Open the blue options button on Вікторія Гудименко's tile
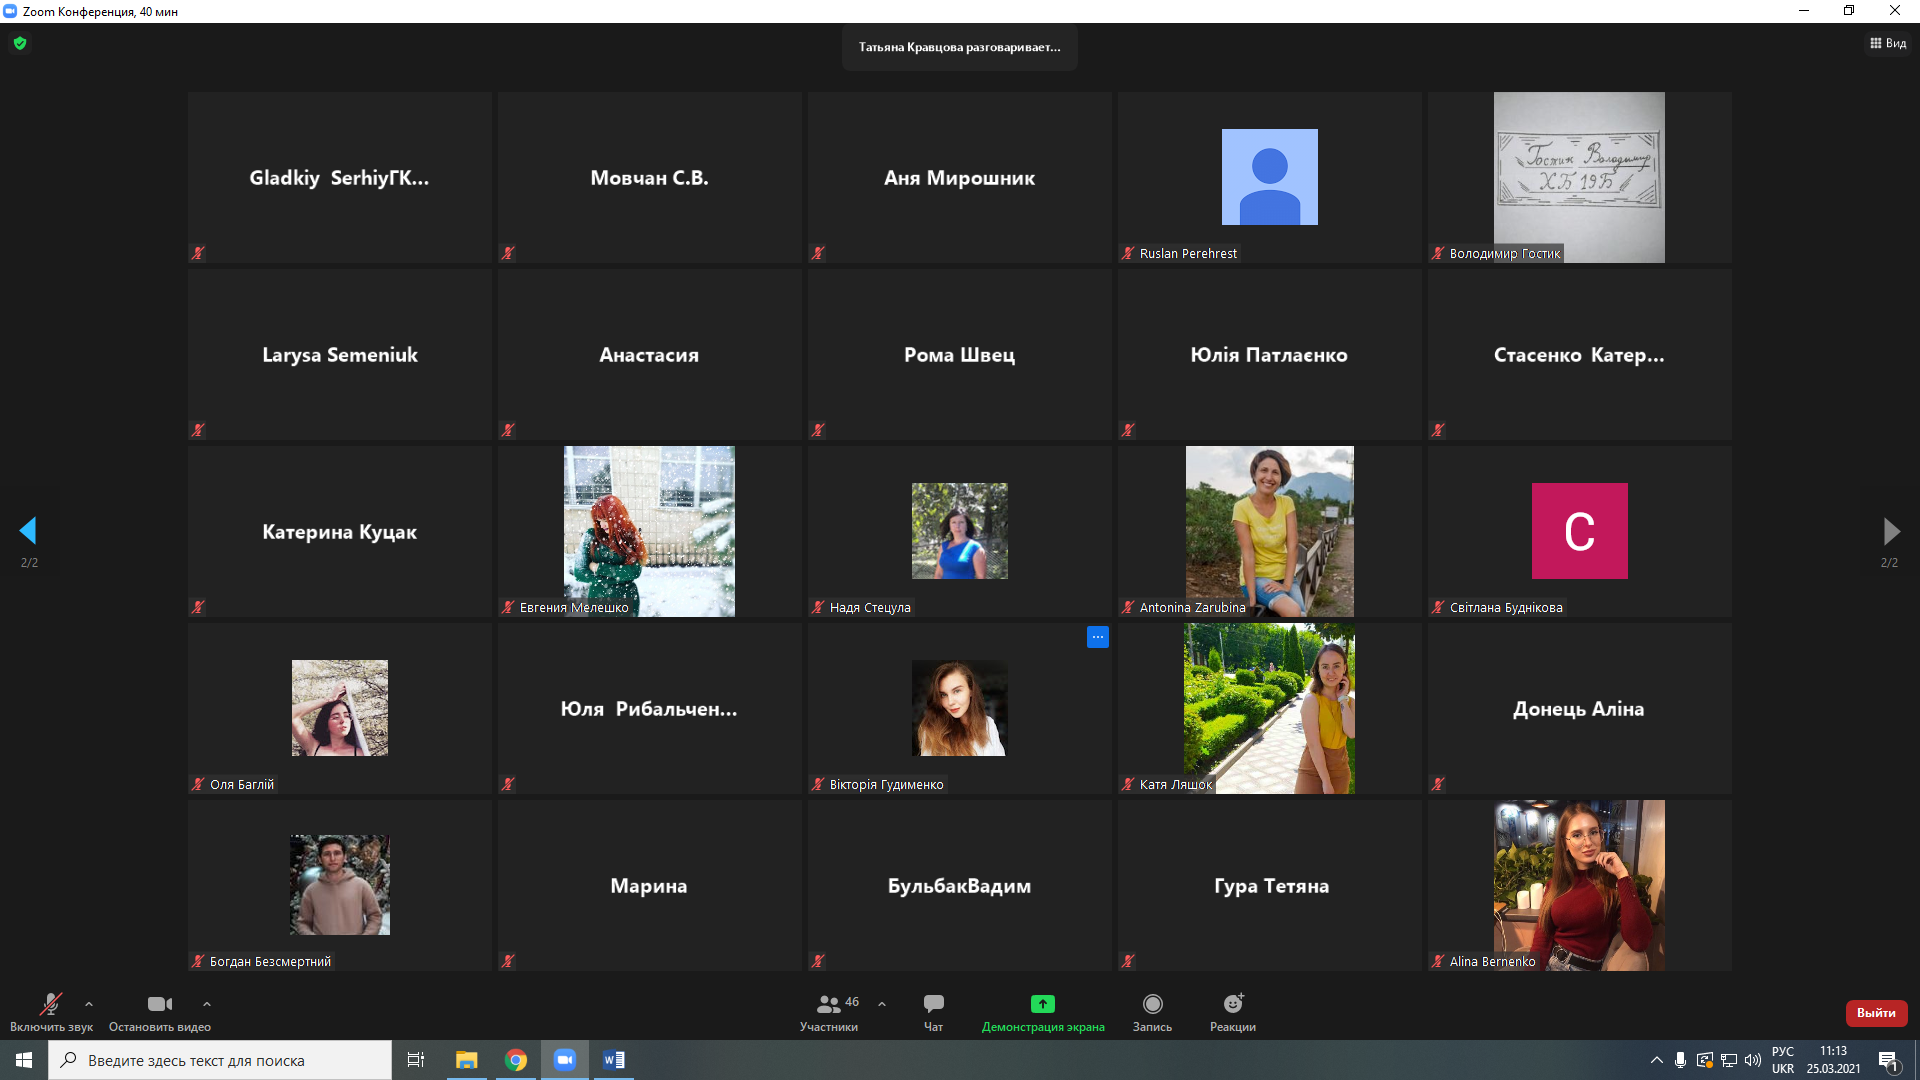 tap(1097, 637)
